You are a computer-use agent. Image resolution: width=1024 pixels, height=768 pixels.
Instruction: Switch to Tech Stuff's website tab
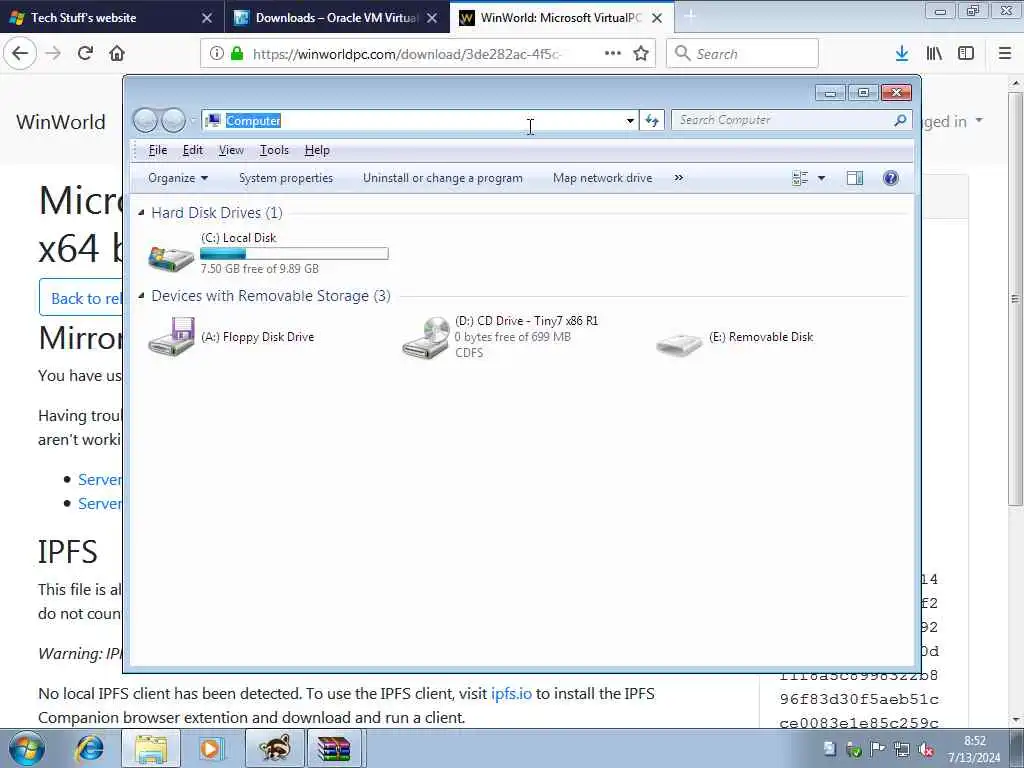[112, 18]
